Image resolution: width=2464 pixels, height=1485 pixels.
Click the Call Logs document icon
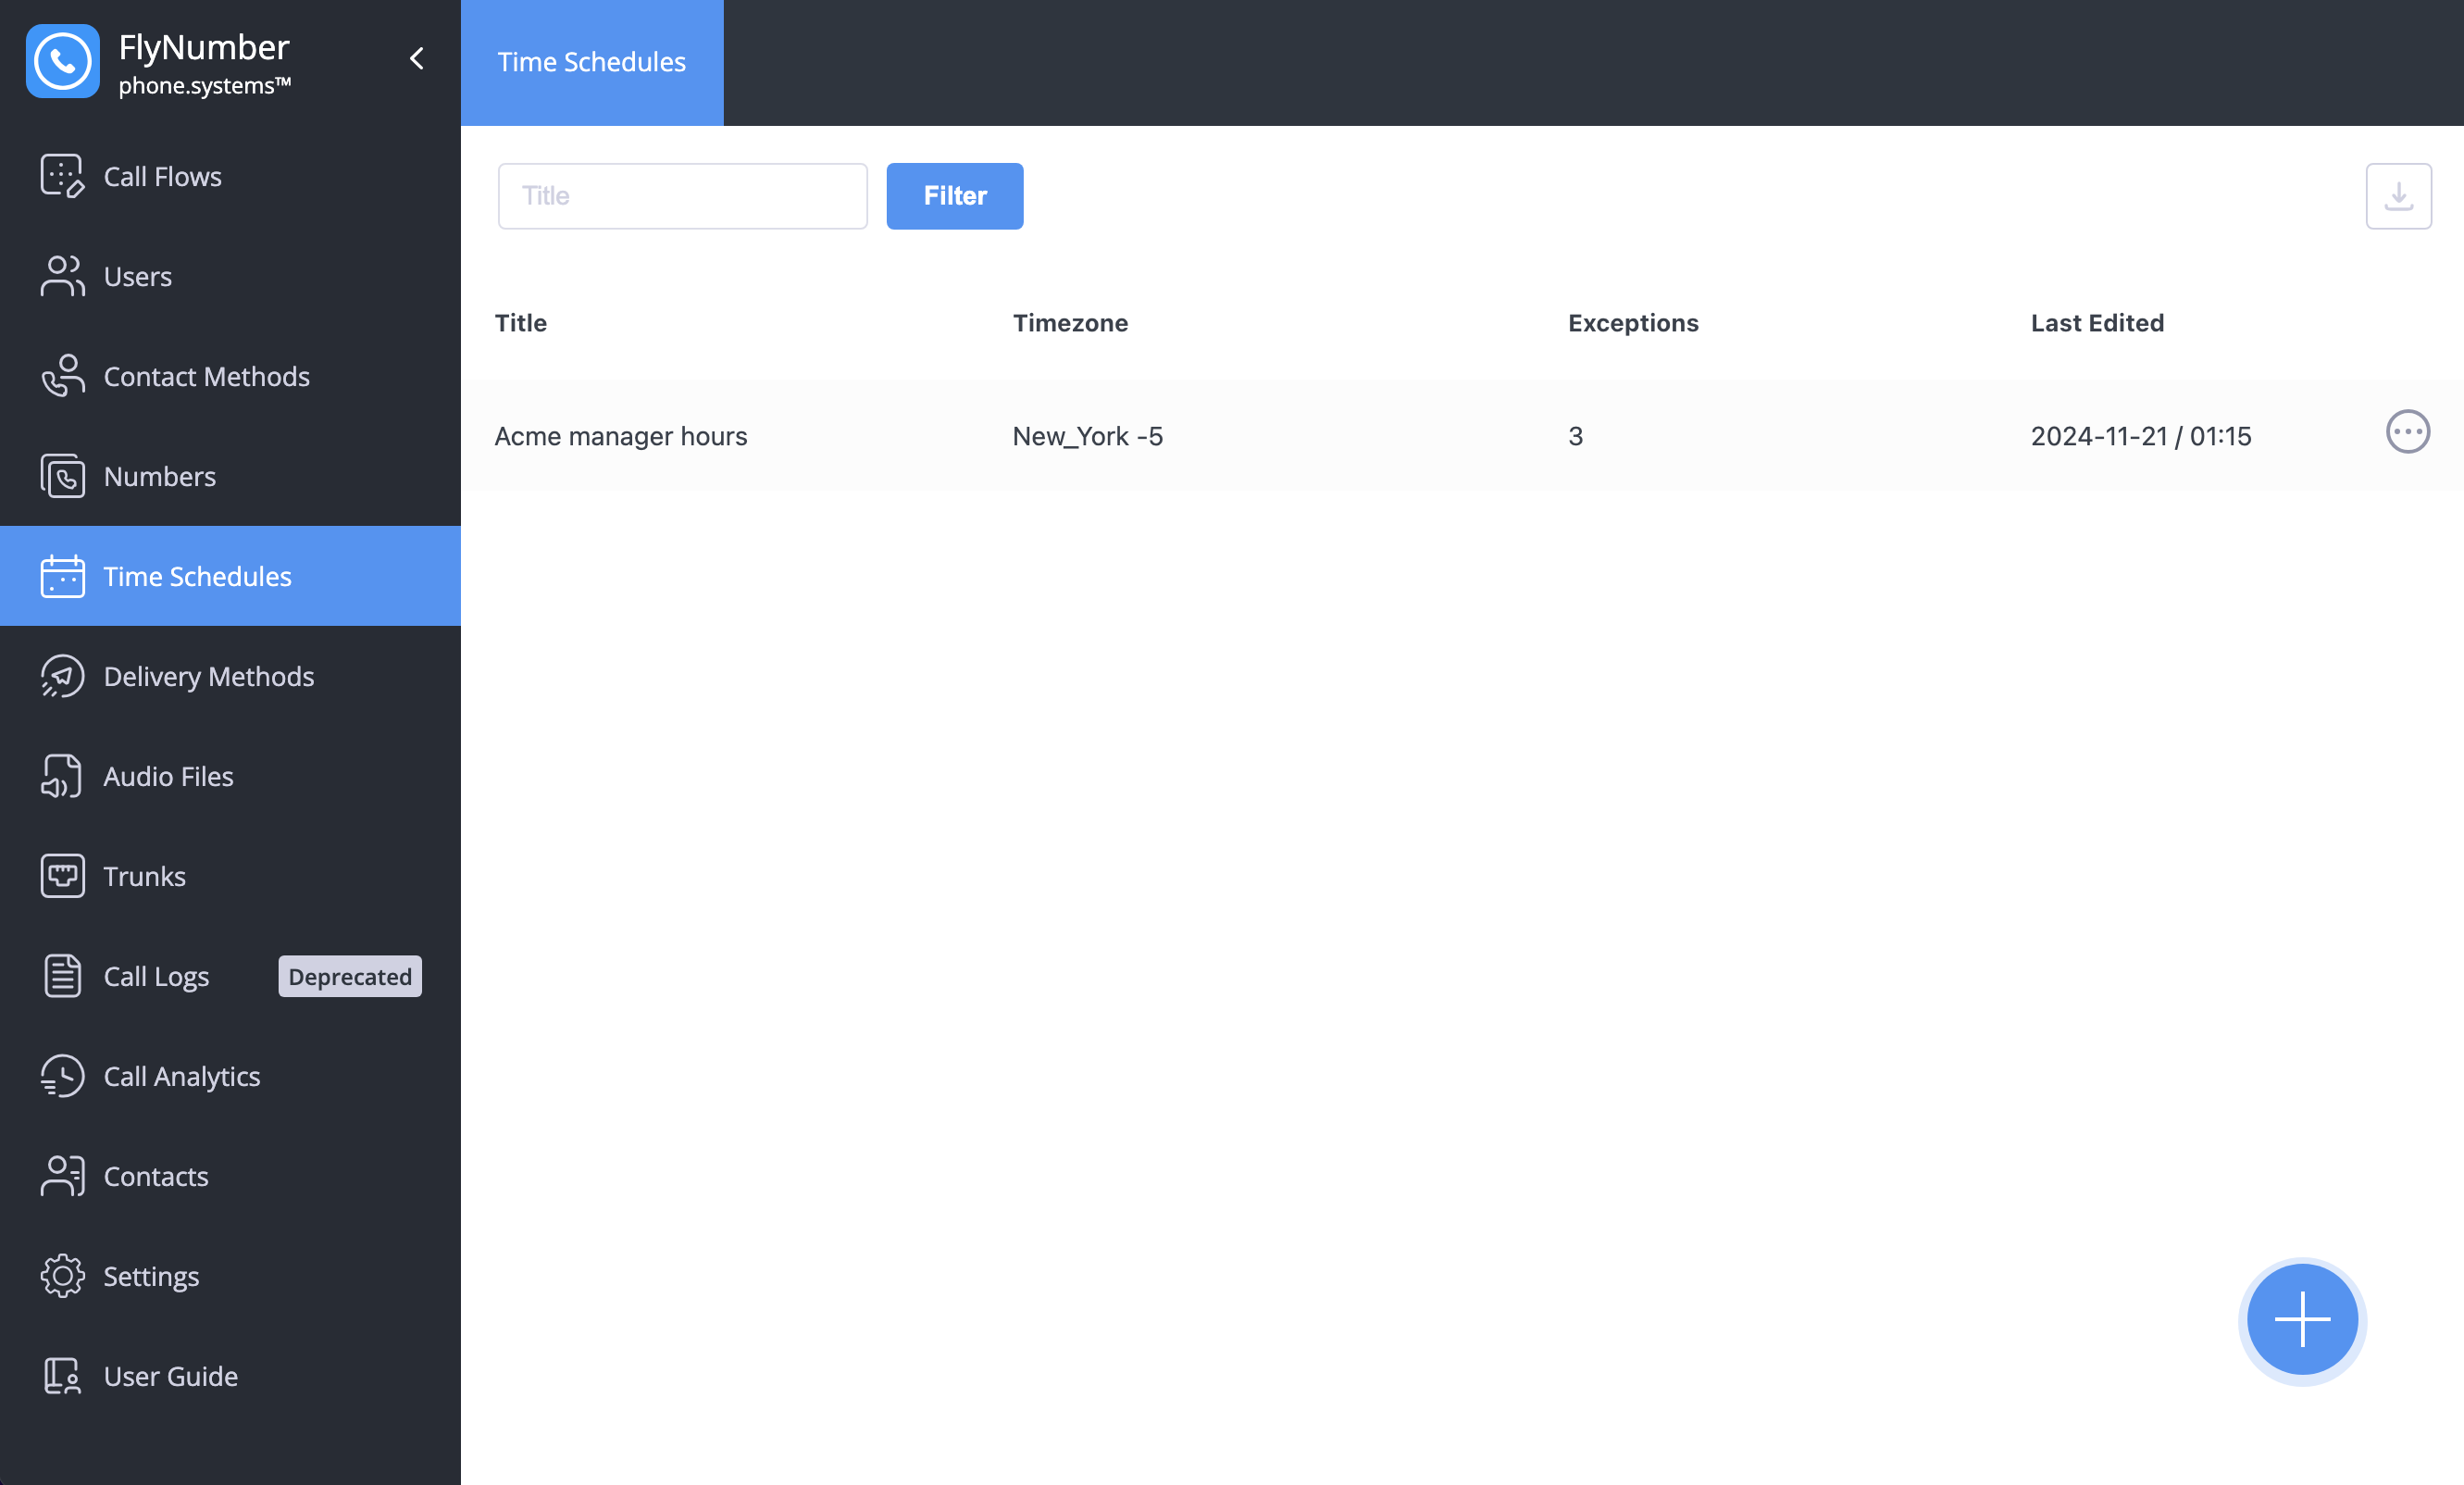(x=62, y=976)
